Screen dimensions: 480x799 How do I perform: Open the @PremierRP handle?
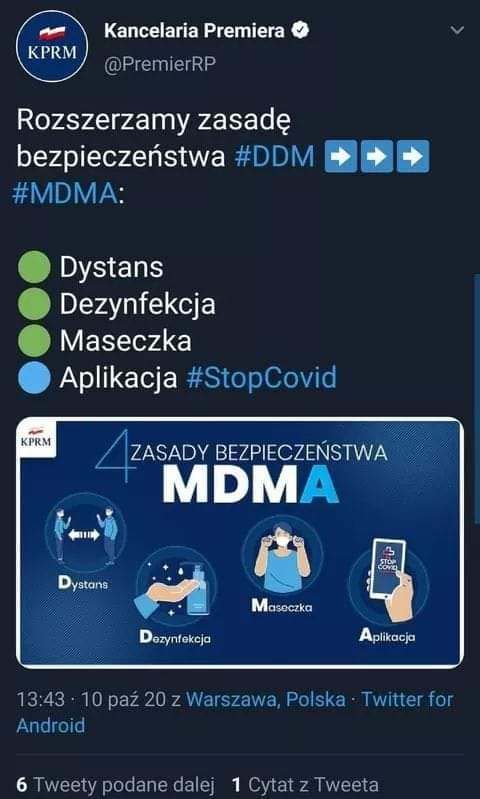point(160,65)
